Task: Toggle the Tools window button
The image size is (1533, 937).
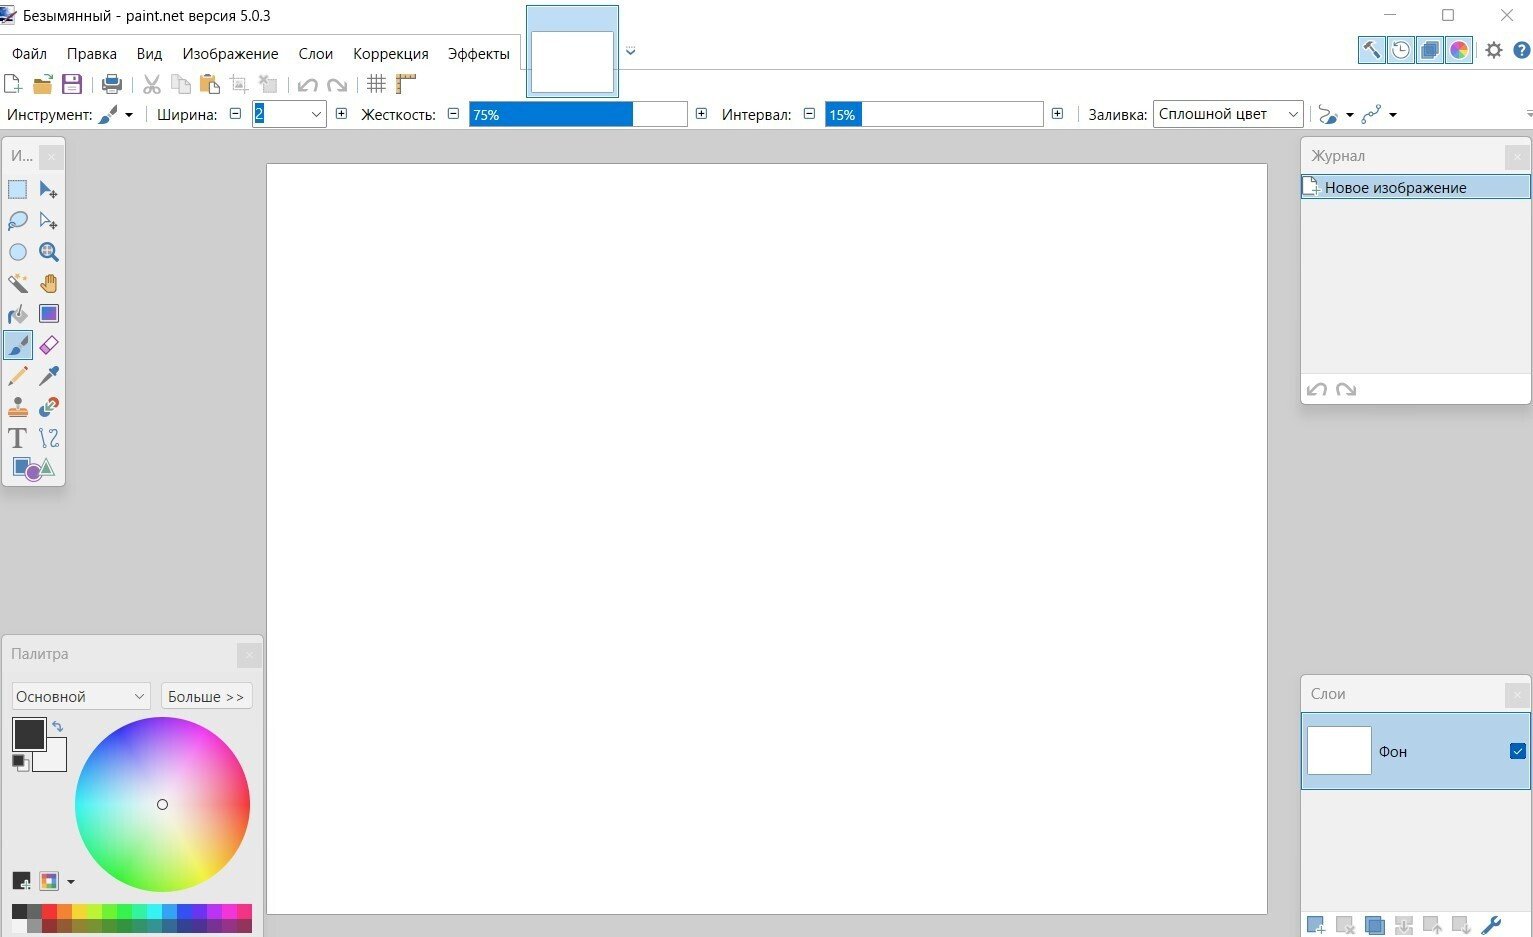Action: [x=1372, y=50]
